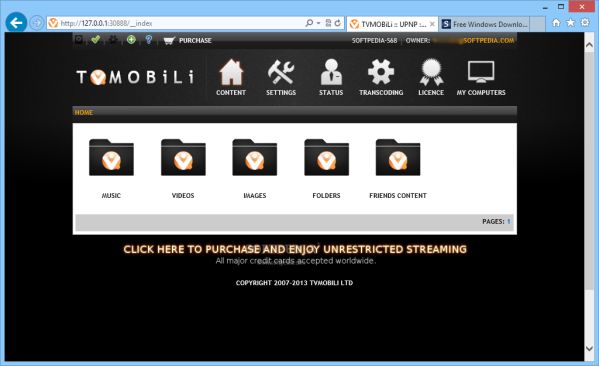The image size is (599, 366).
Task: Click the blue question mark help icon
Action: click(149, 39)
